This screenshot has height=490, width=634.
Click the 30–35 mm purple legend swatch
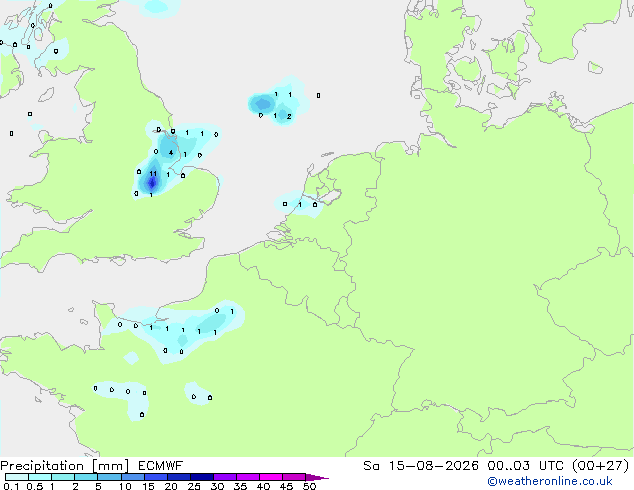(224, 477)
